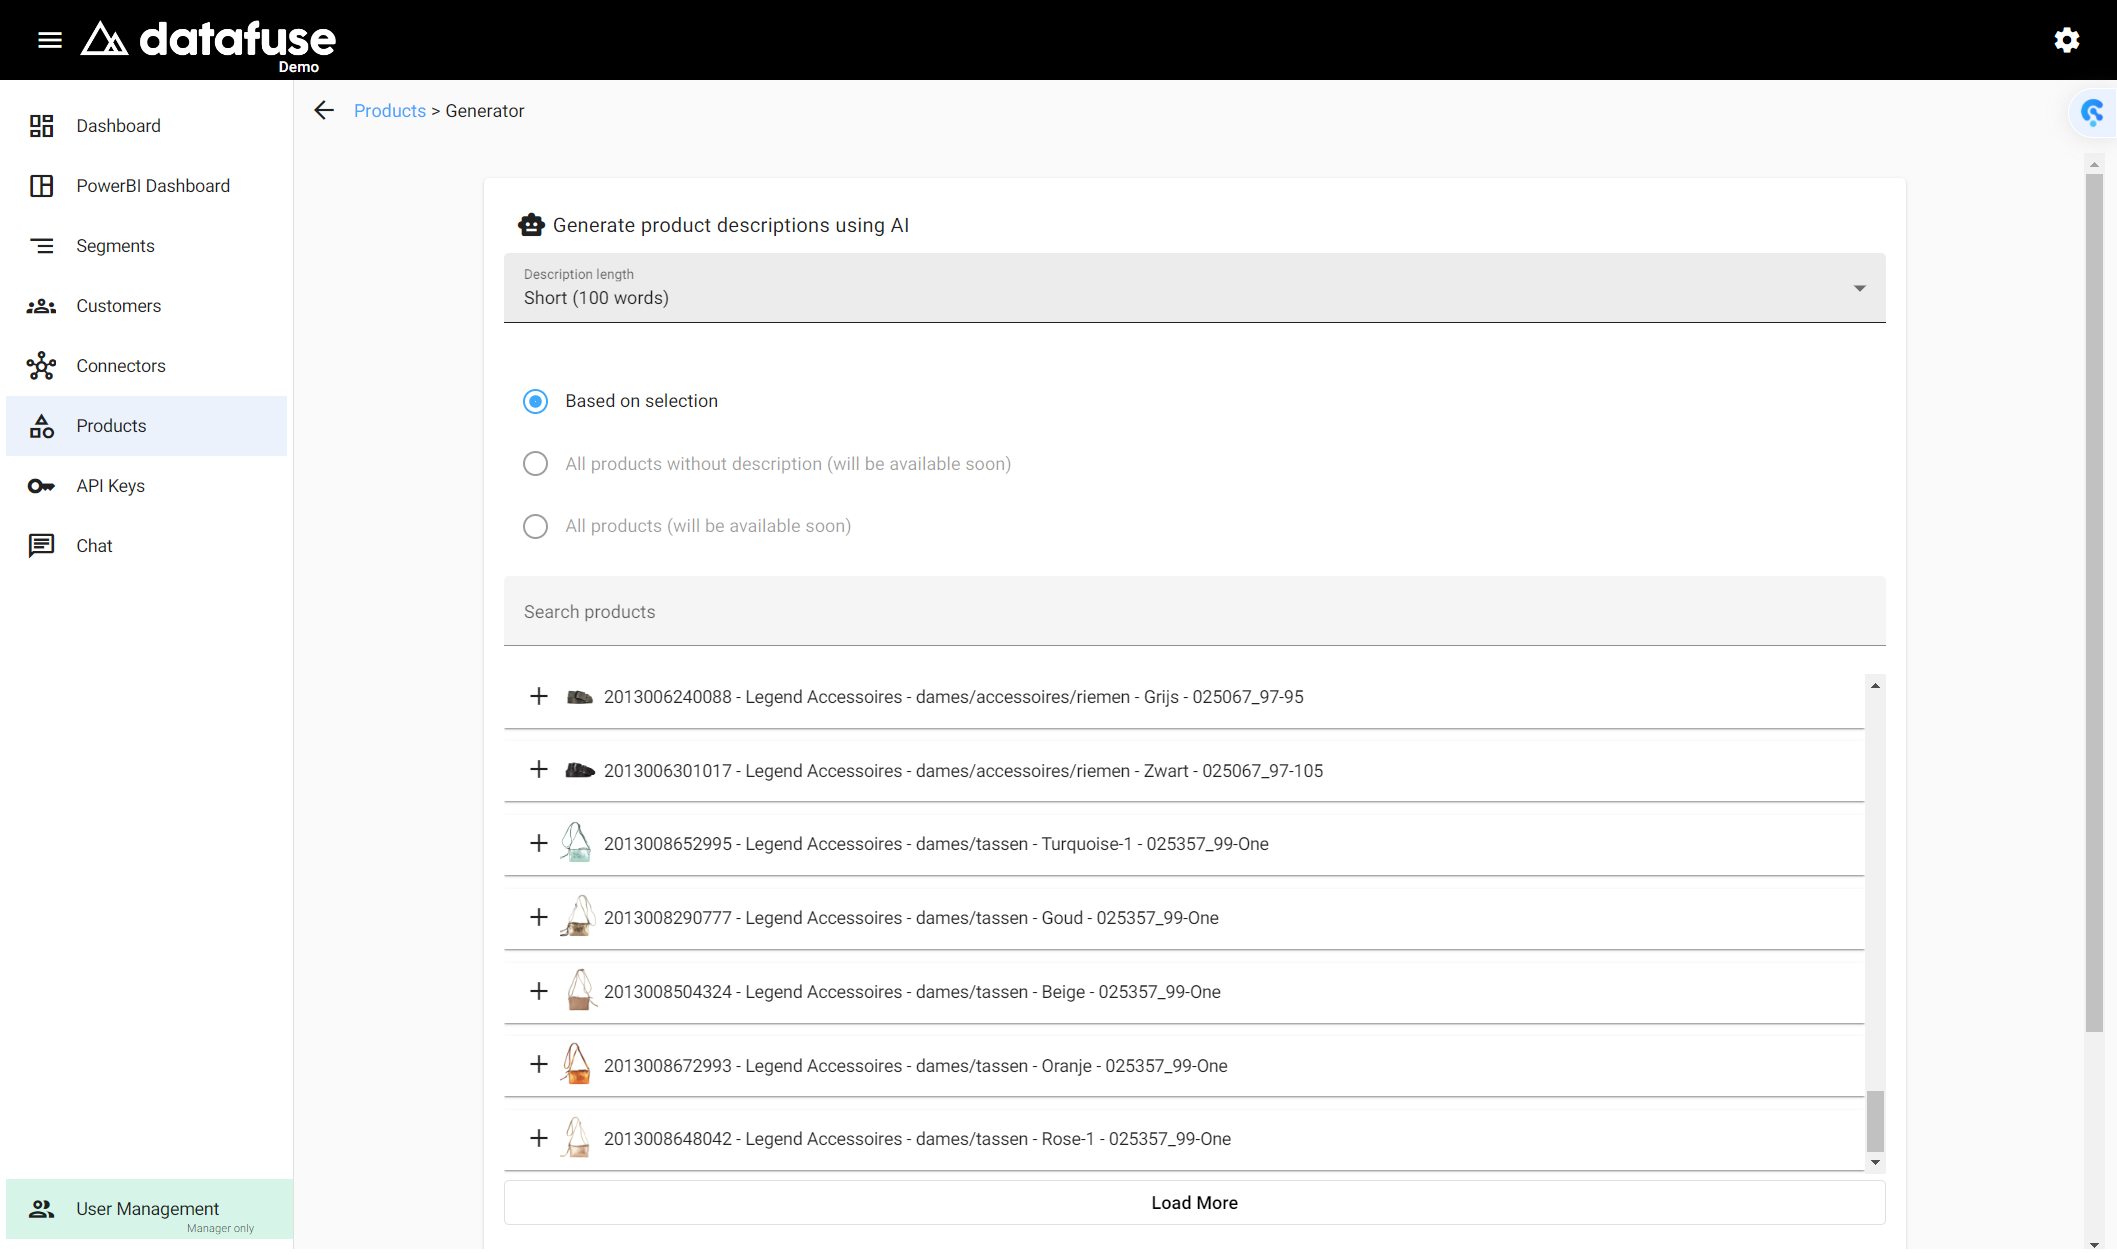
Task: Open the help chat widget icon
Action: coord(2092,112)
